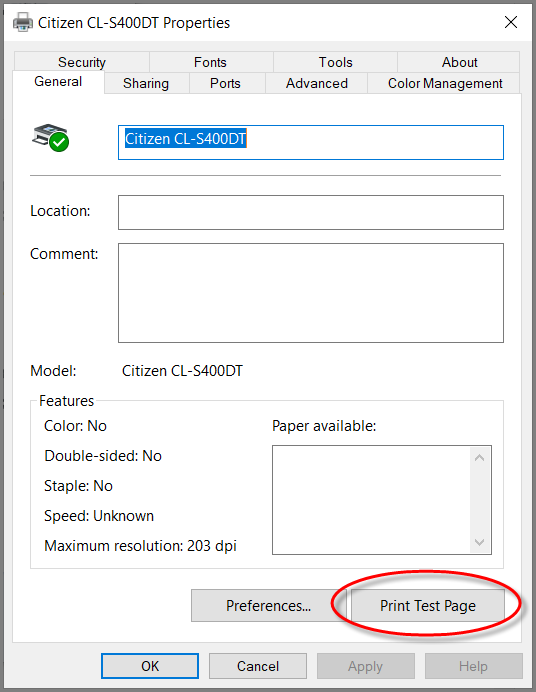Switch to the About tab
The image size is (536, 692).
[x=459, y=62]
